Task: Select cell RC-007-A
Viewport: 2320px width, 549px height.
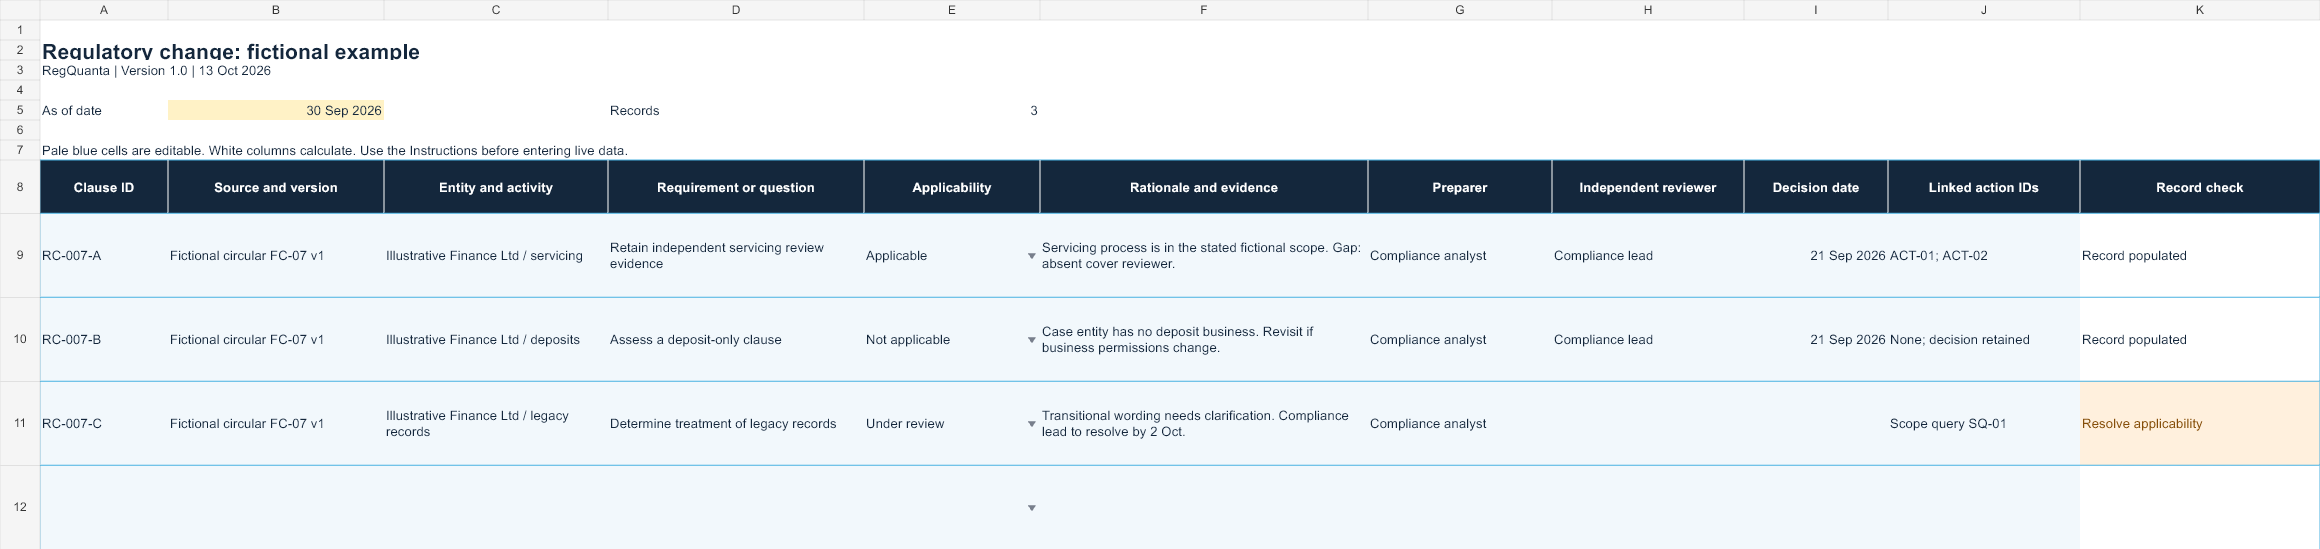Action: point(104,255)
